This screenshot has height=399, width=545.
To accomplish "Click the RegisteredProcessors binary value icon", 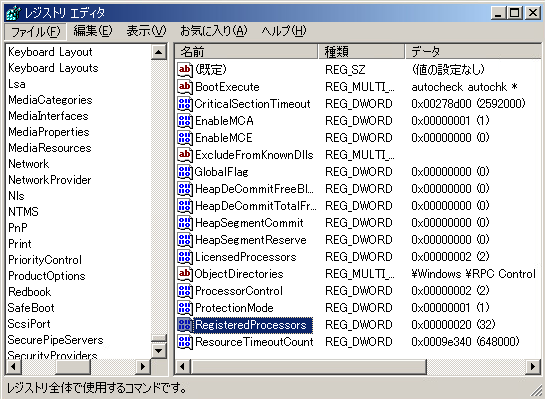I will click(185, 325).
